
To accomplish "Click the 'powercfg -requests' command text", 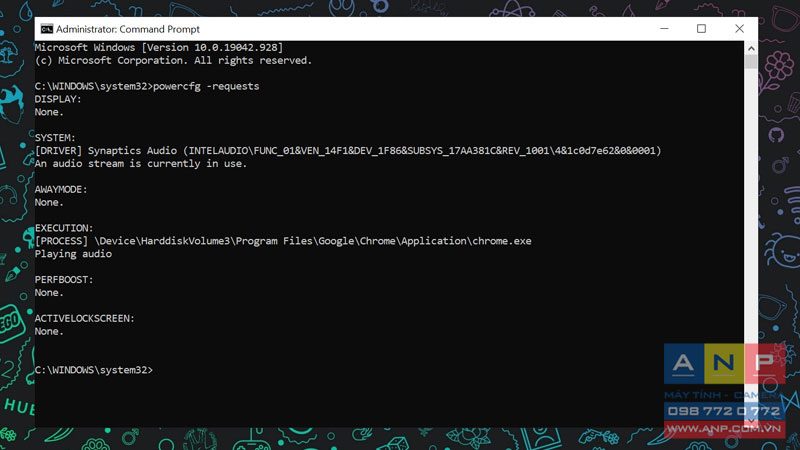I will (206, 86).
